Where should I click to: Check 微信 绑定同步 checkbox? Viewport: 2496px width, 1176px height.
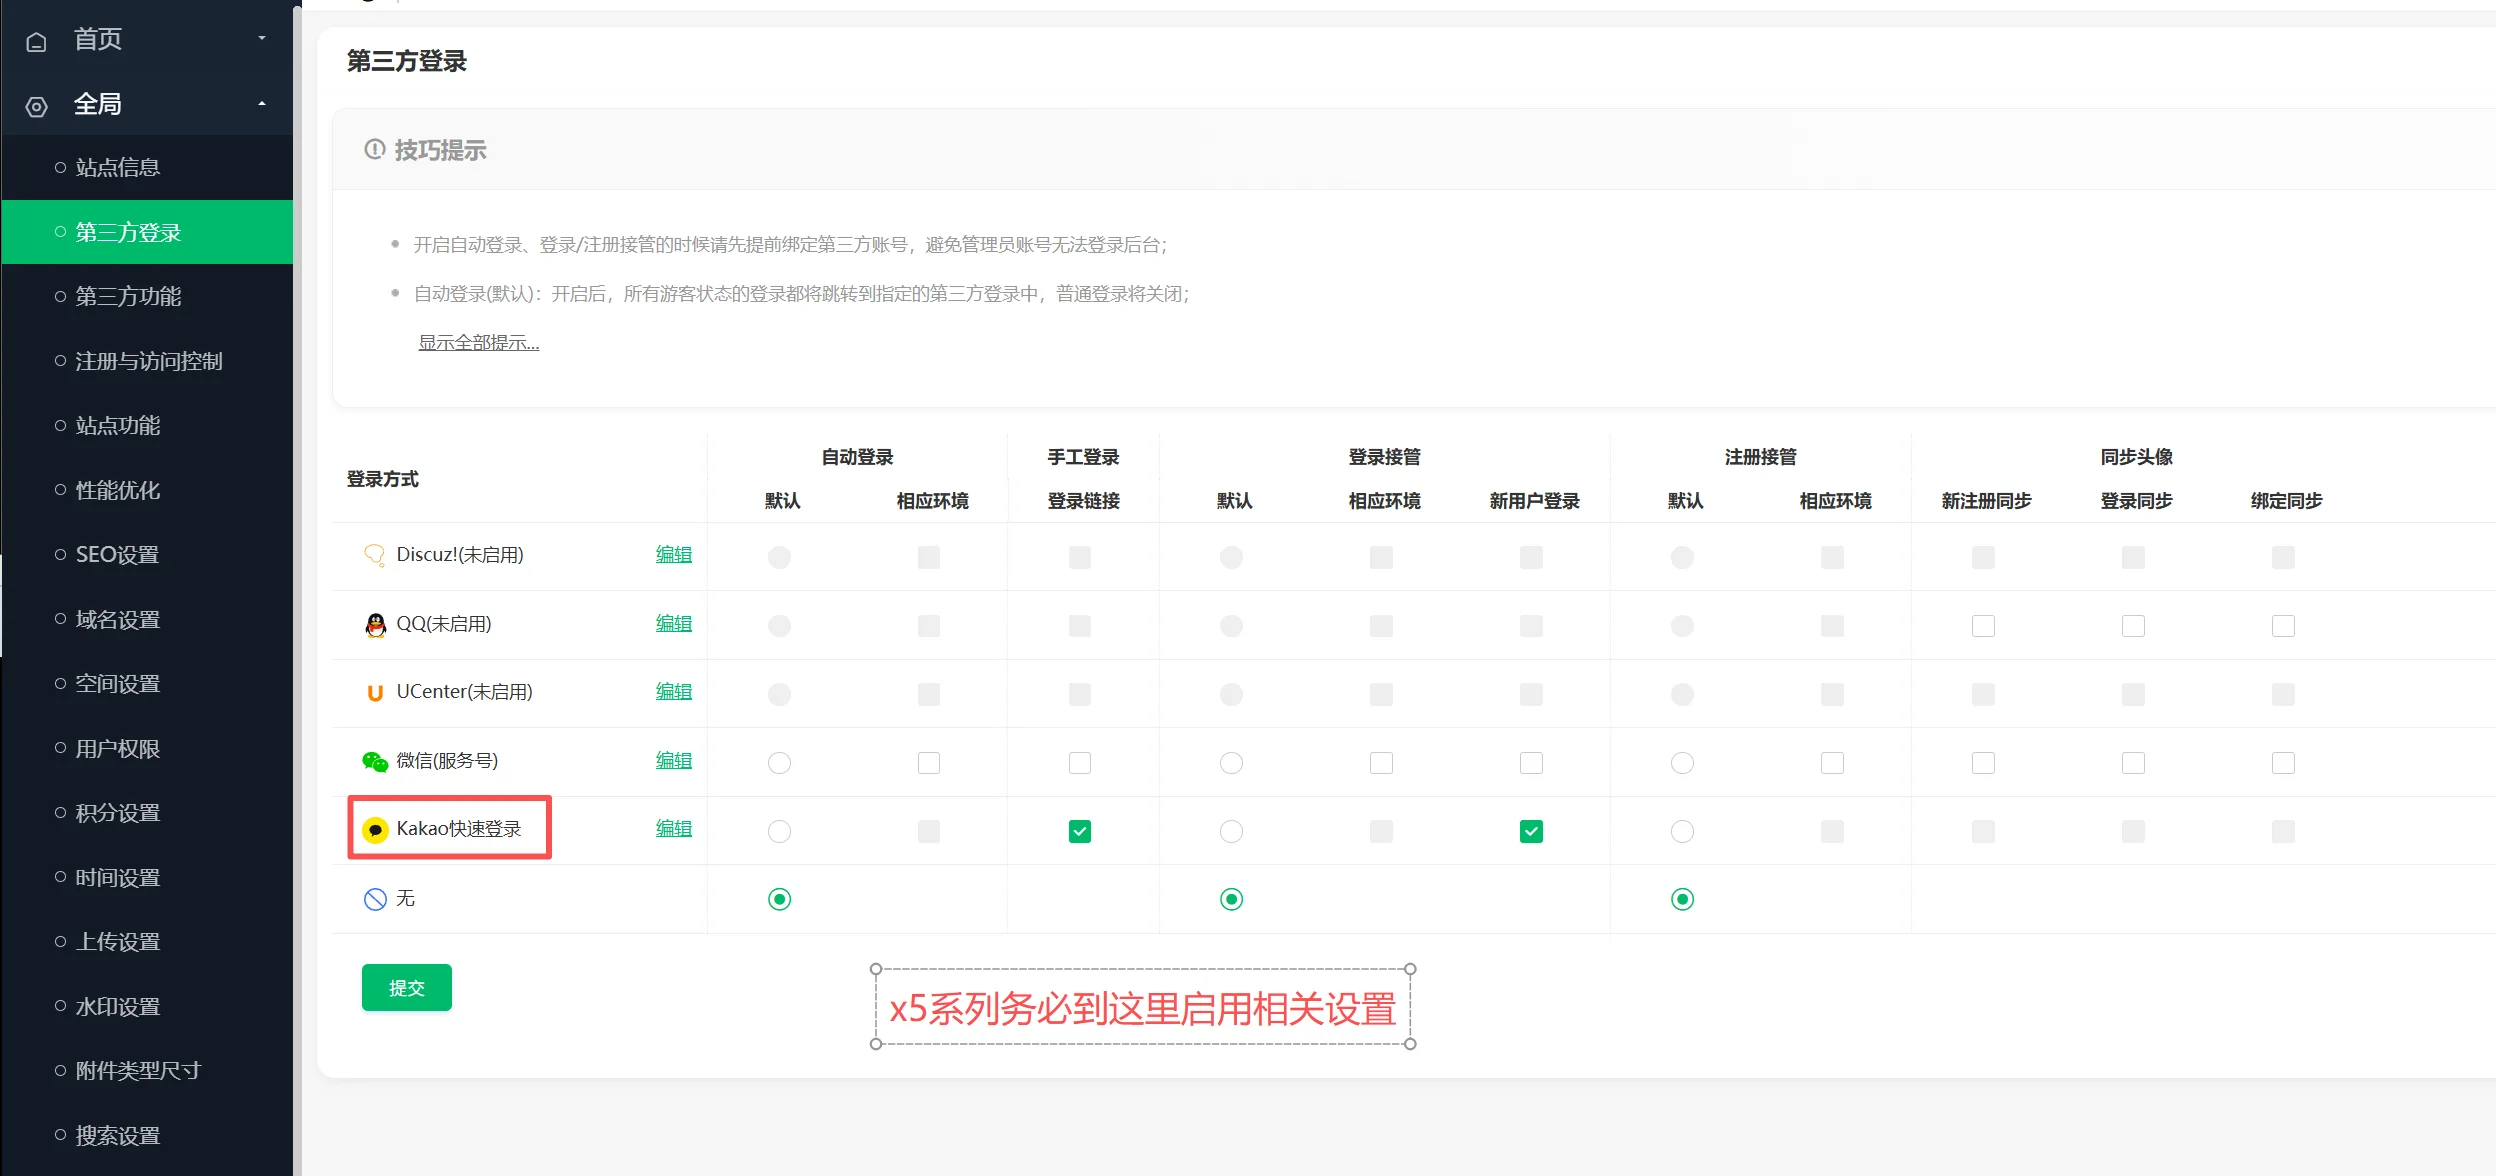2283,763
